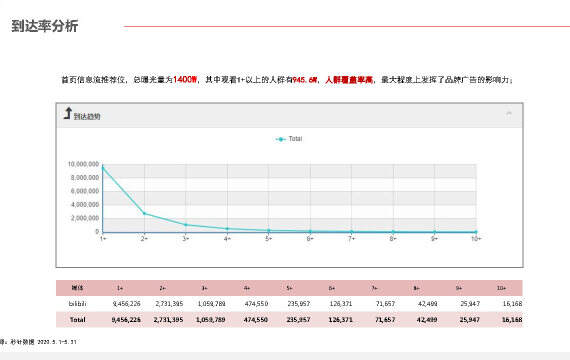The height and width of the screenshot is (360, 570).
Task: Click the chart x-axis label 5+
Action: (269, 239)
